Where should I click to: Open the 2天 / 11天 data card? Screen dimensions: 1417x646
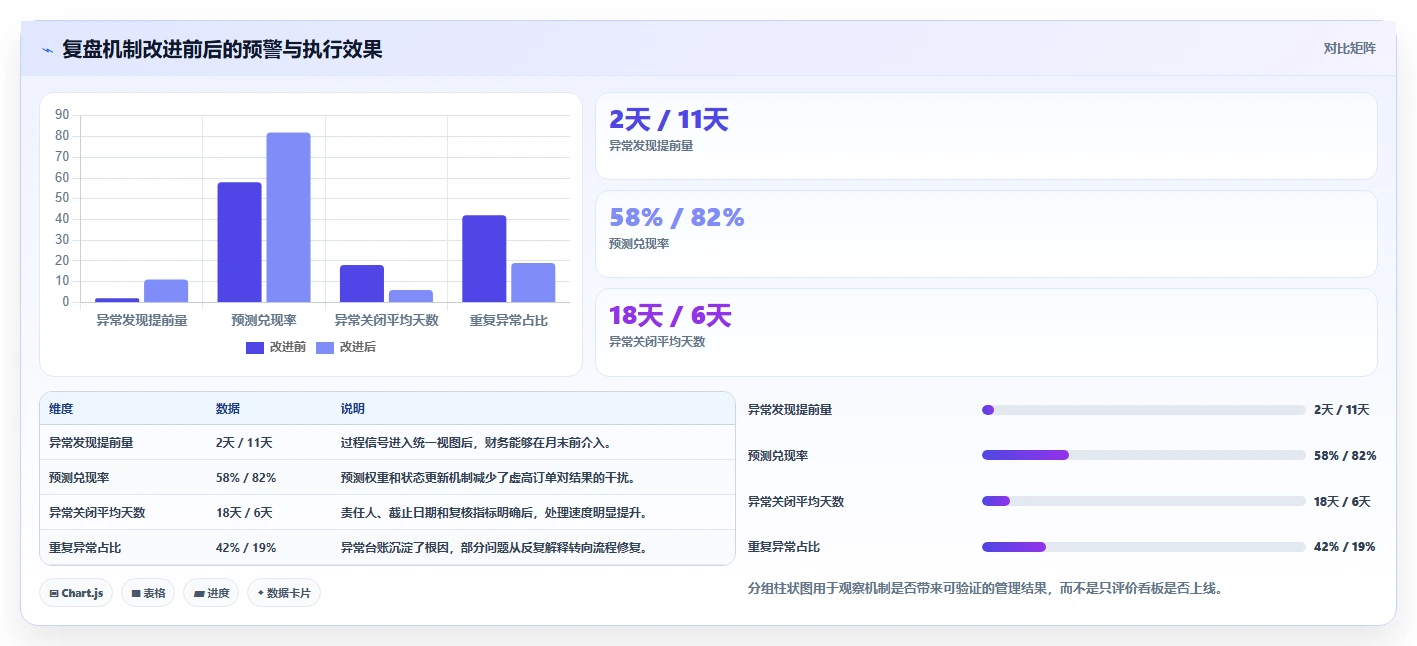986,136
